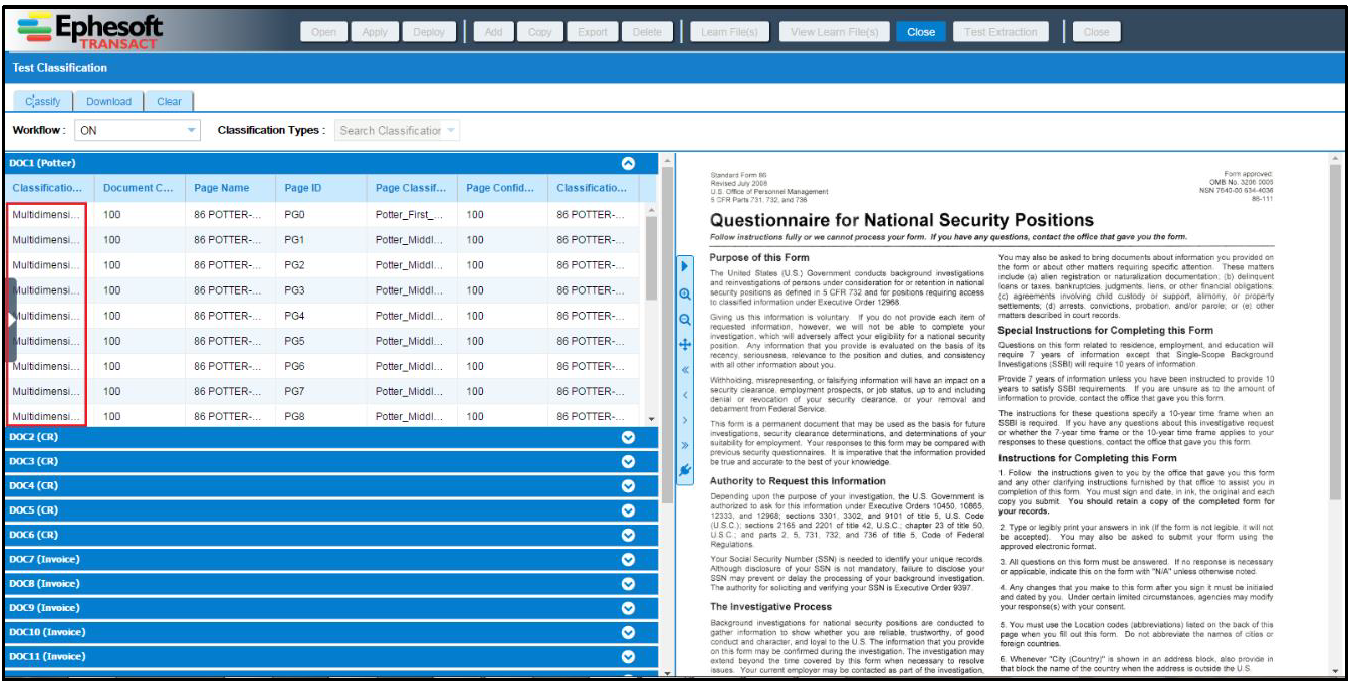Click the Export toolbar button
The height and width of the screenshot is (684, 1351).
pos(593,32)
